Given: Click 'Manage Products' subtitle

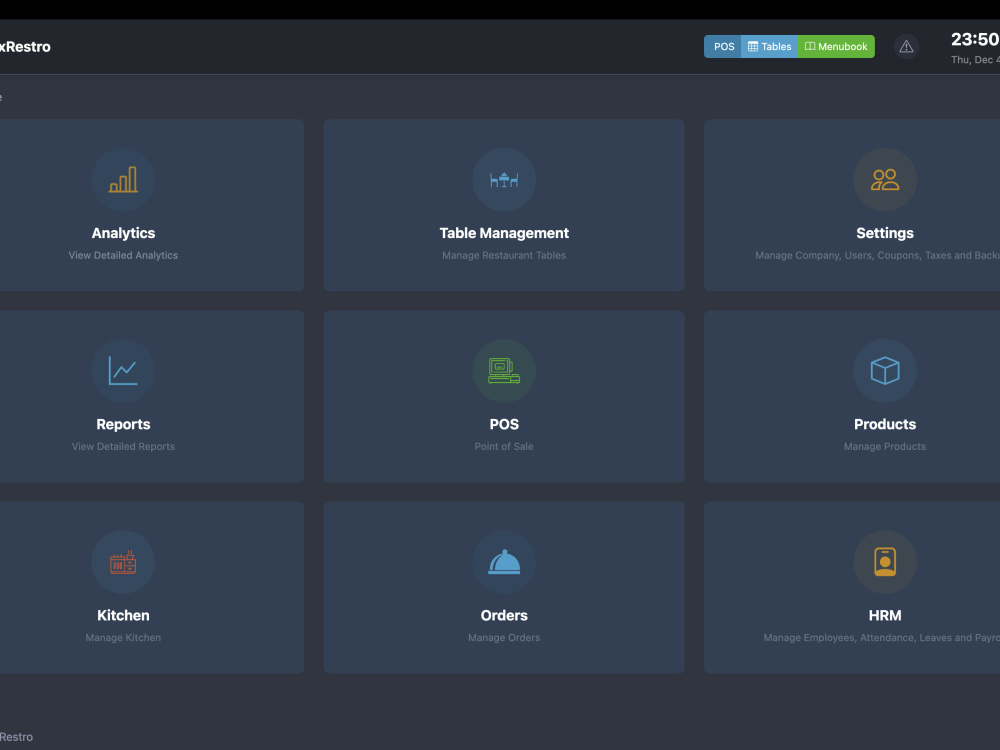Looking at the screenshot, I should tap(885, 446).
